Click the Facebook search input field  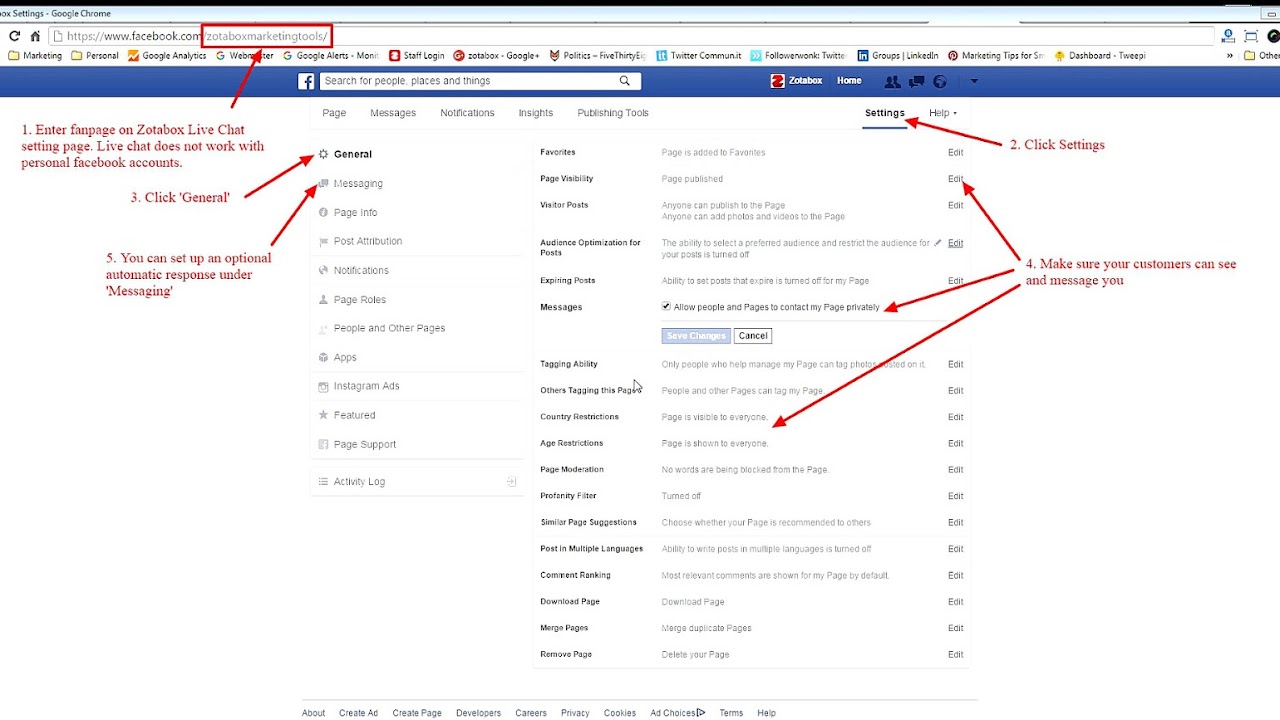[468, 81]
